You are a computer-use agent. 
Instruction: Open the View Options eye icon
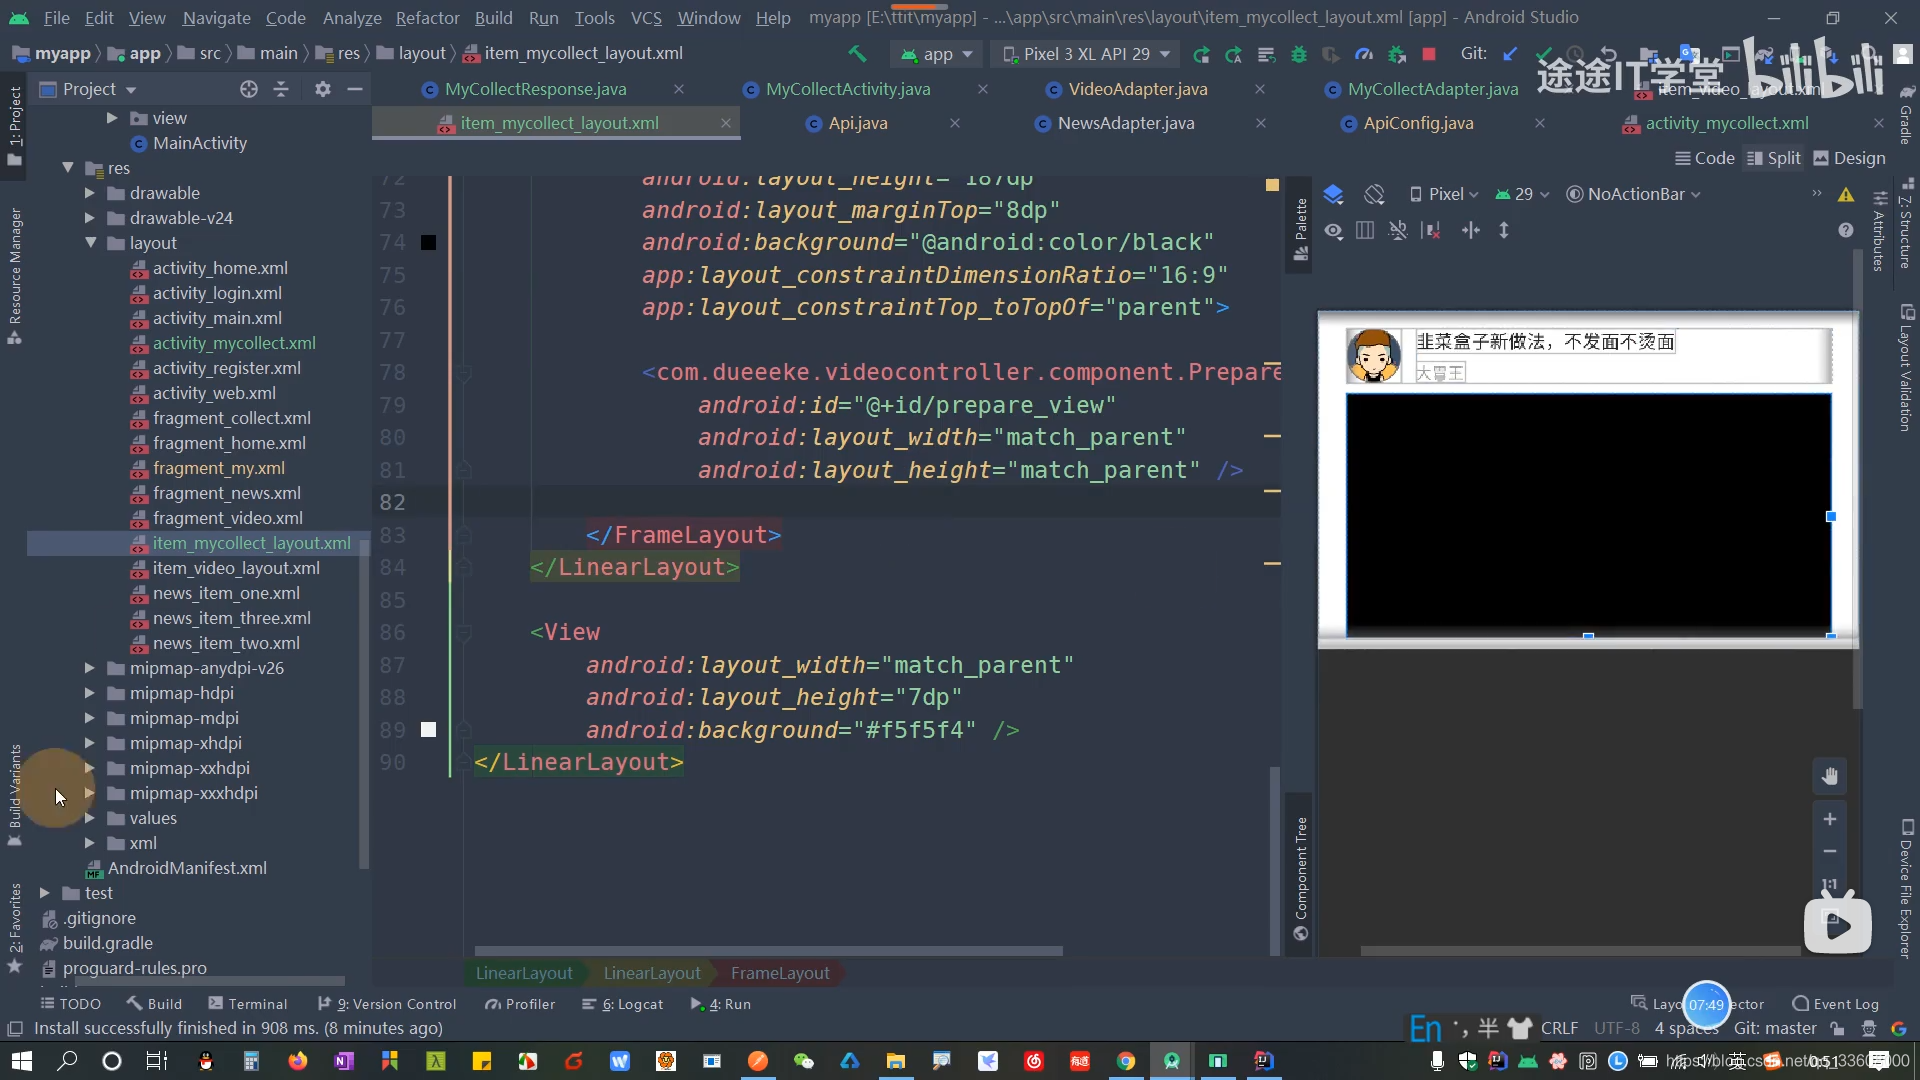[1334, 231]
